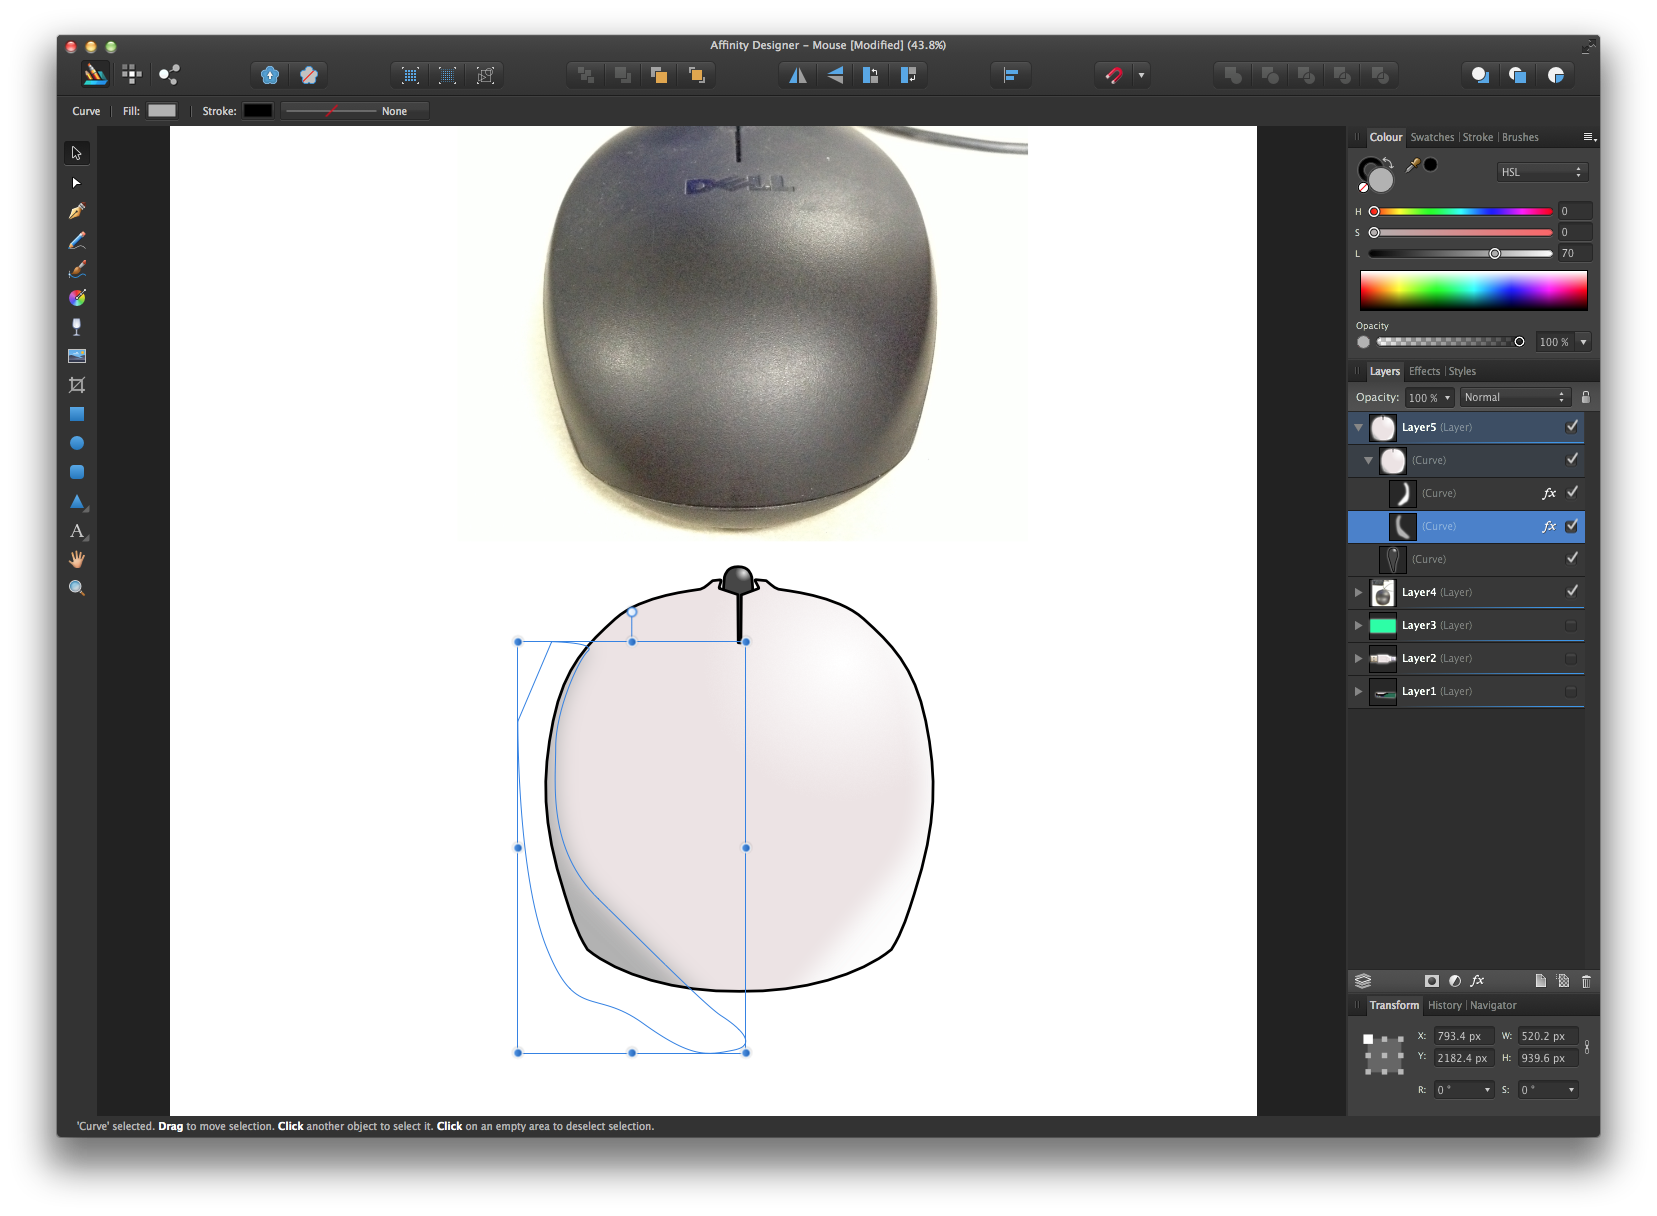
Task: Toggle visibility of Layer4
Action: (x=1572, y=592)
